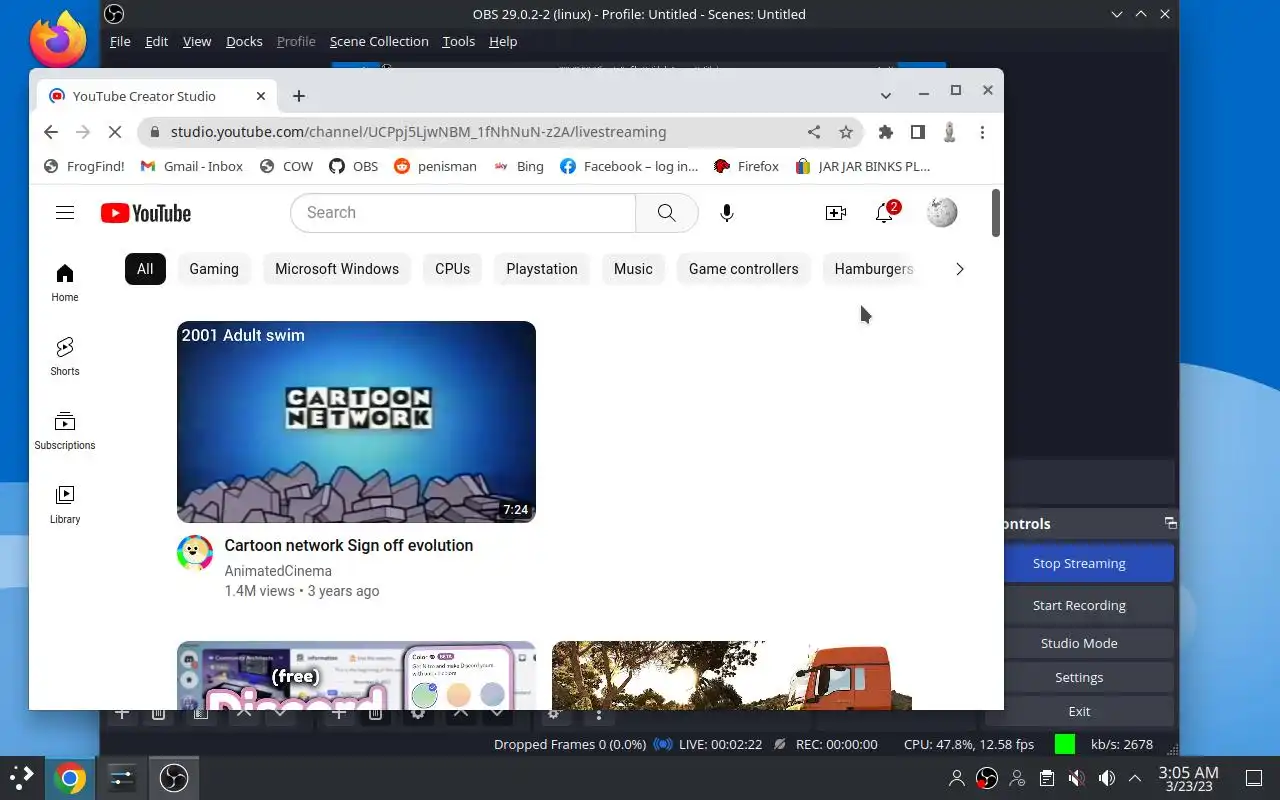Click the YouTube search input field
This screenshot has height=800, width=1280.
[x=463, y=212]
